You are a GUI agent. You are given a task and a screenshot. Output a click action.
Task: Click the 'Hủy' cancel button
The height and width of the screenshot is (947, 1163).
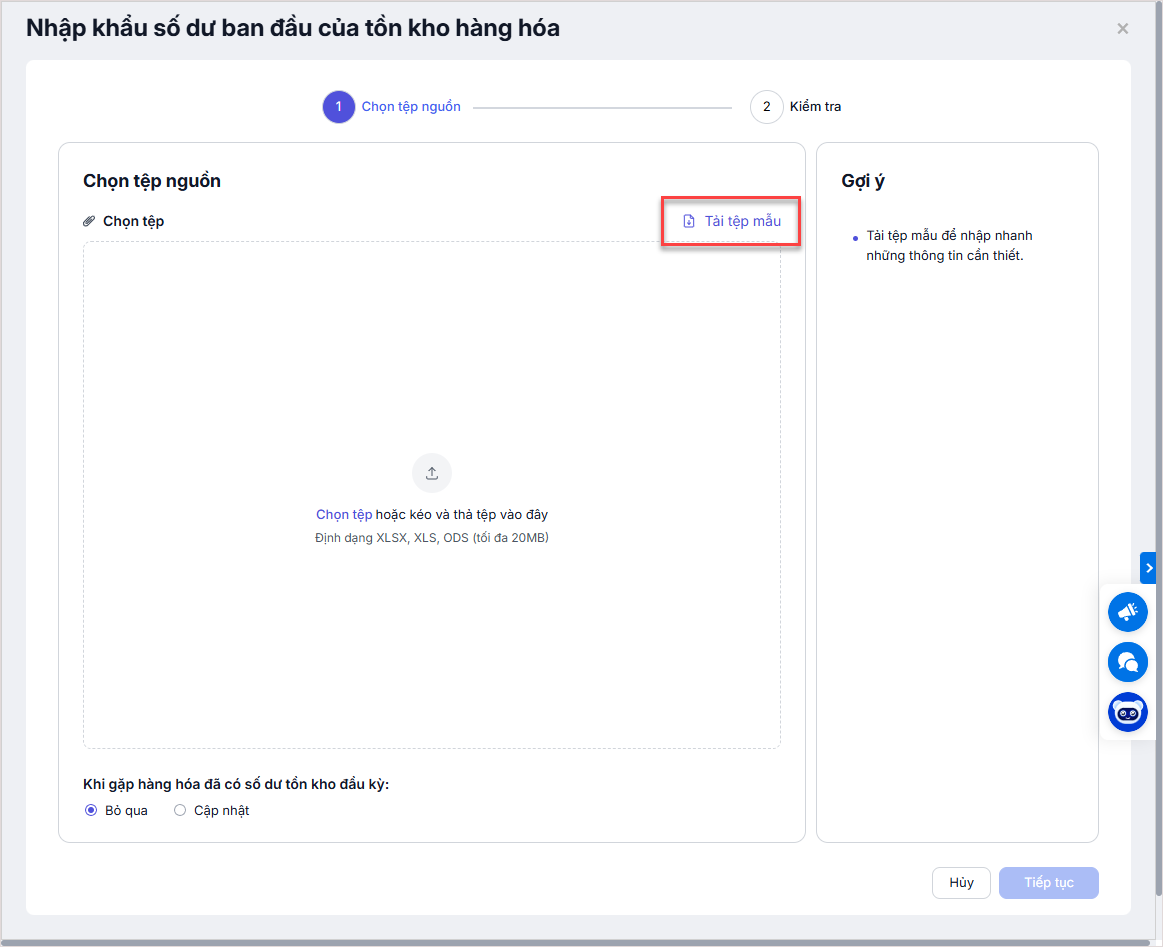(961, 882)
